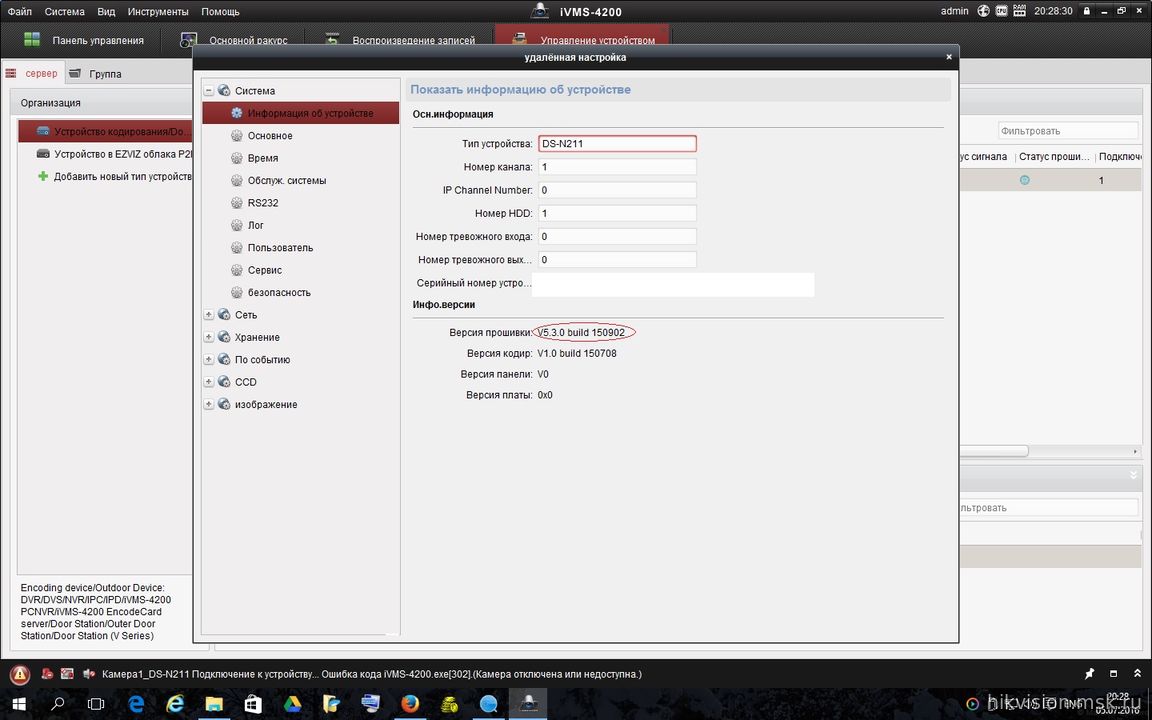Open Обслуж. системы item

(287, 181)
